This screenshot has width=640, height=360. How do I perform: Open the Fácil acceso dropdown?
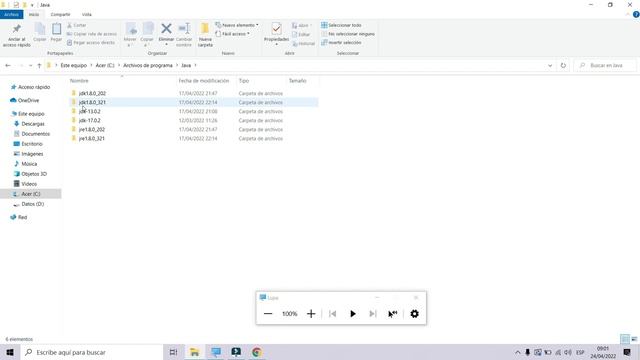click(x=233, y=34)
